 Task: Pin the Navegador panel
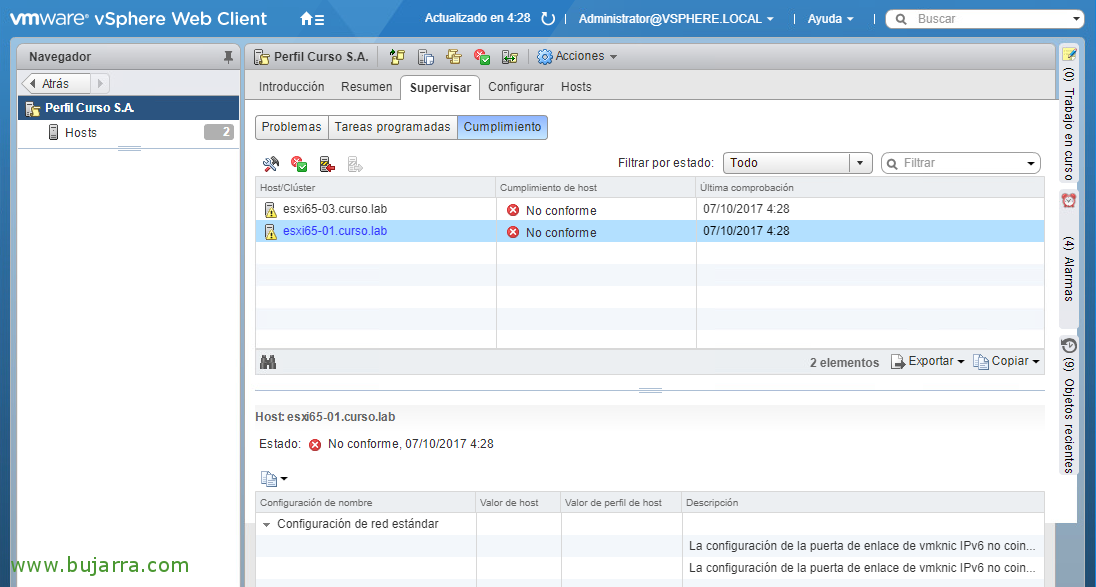(x=228, y=57)
